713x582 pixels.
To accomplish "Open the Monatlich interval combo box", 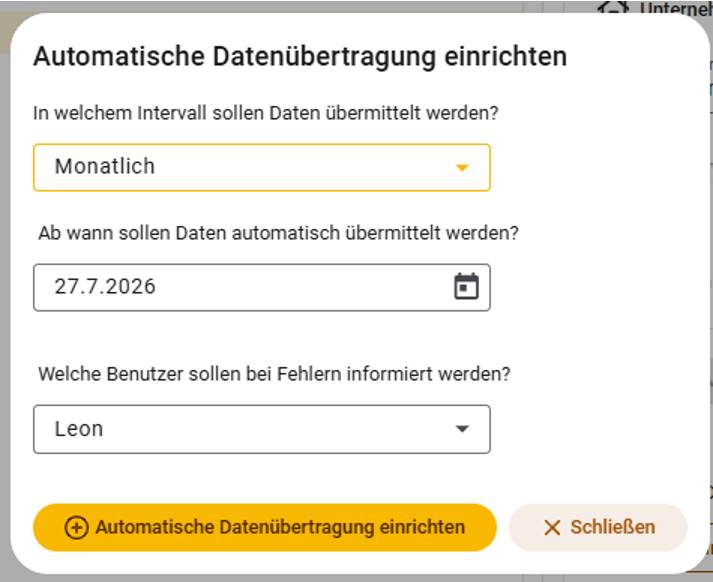I will click(x=262, y=167).
